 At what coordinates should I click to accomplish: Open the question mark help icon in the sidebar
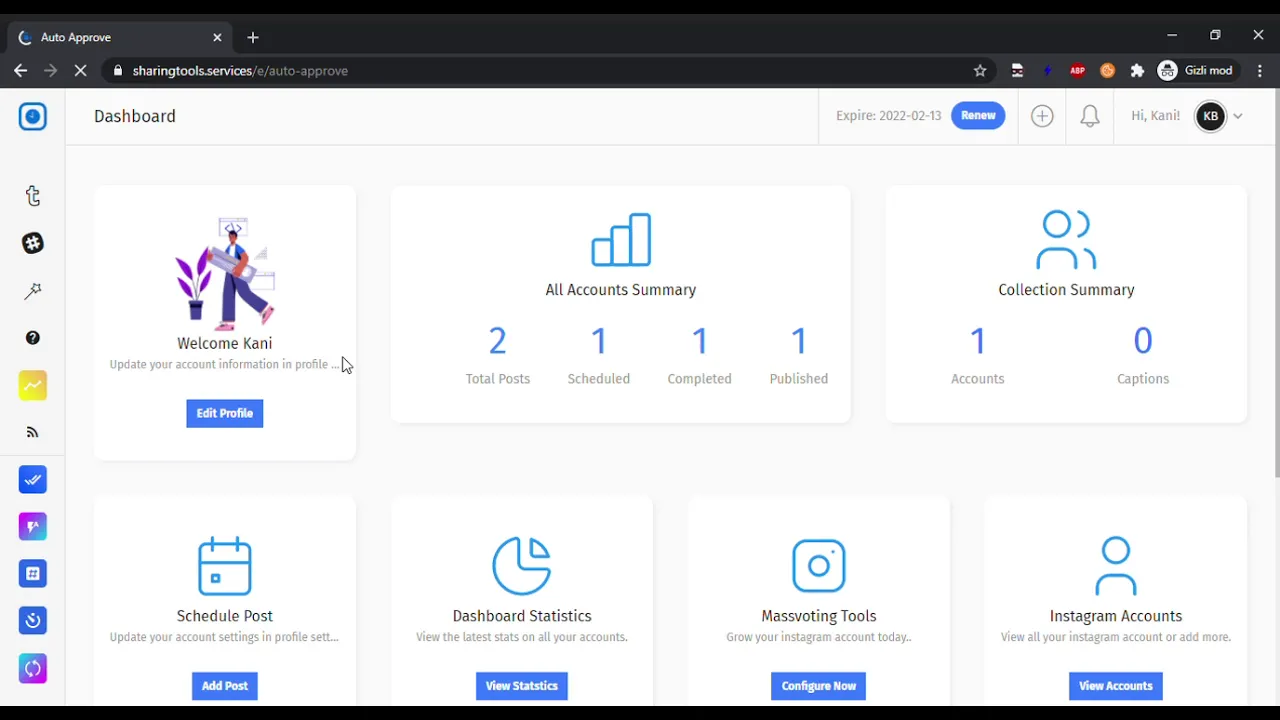33,338
